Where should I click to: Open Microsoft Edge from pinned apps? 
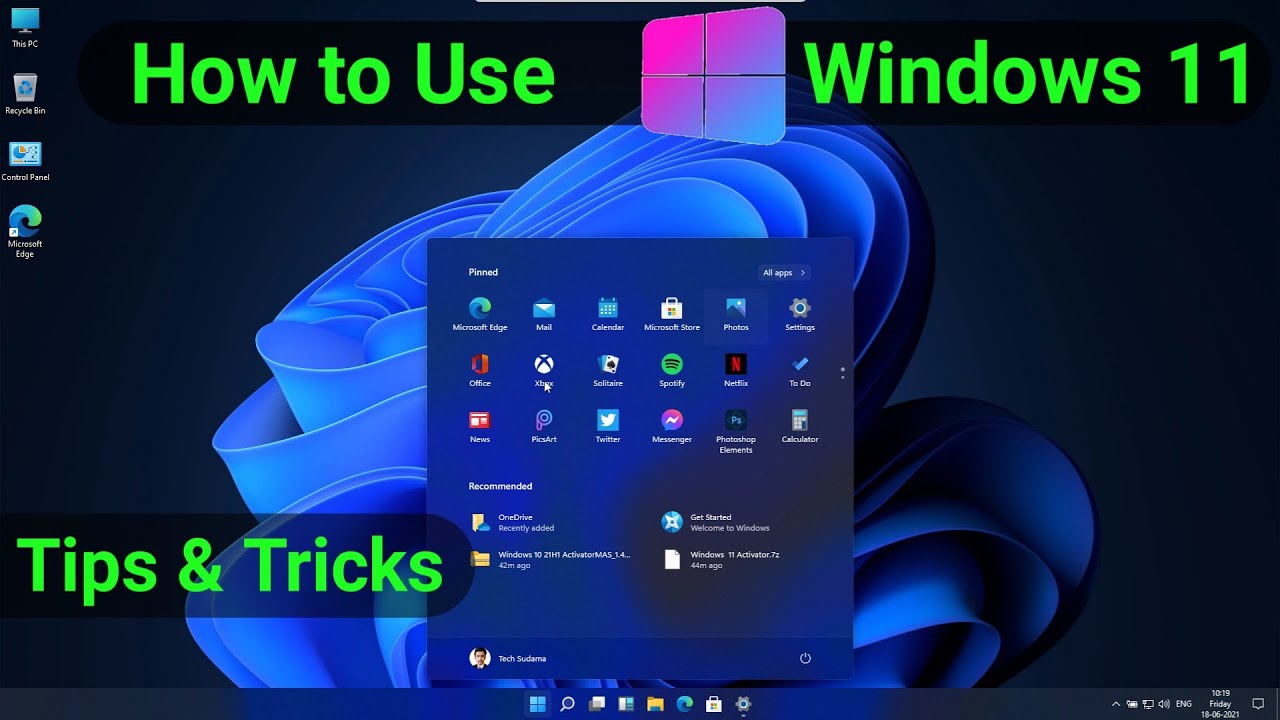tap(480, 314)
